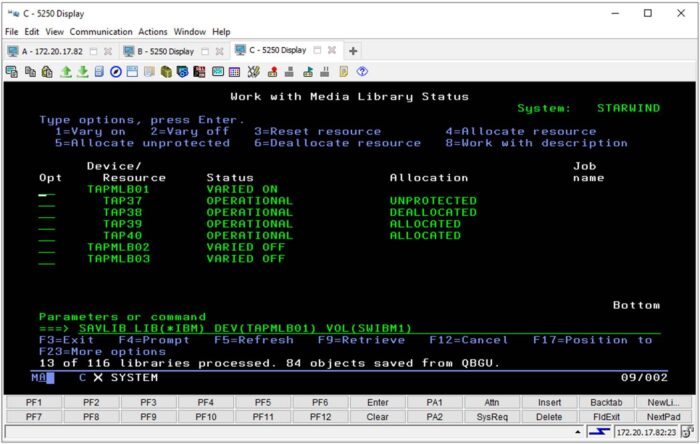The height and width of the screenshot is (444, 700).
Task: Open the Actions menu
Action: click(x=153, y=32)
